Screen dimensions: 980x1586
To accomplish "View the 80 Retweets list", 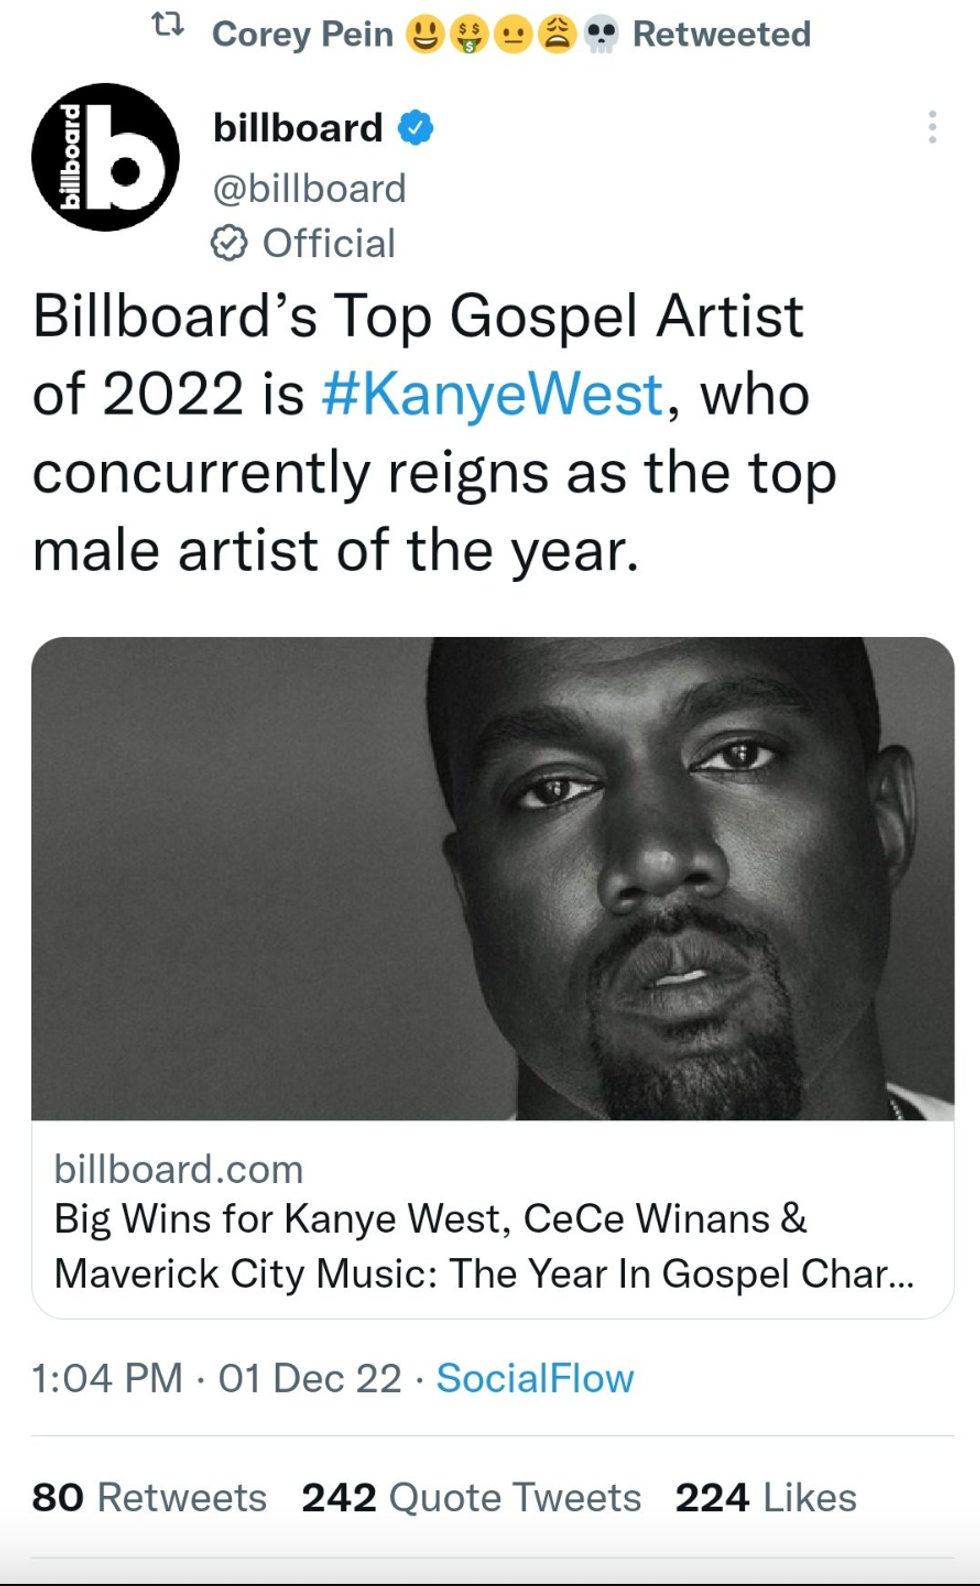I will point(148,1497).
